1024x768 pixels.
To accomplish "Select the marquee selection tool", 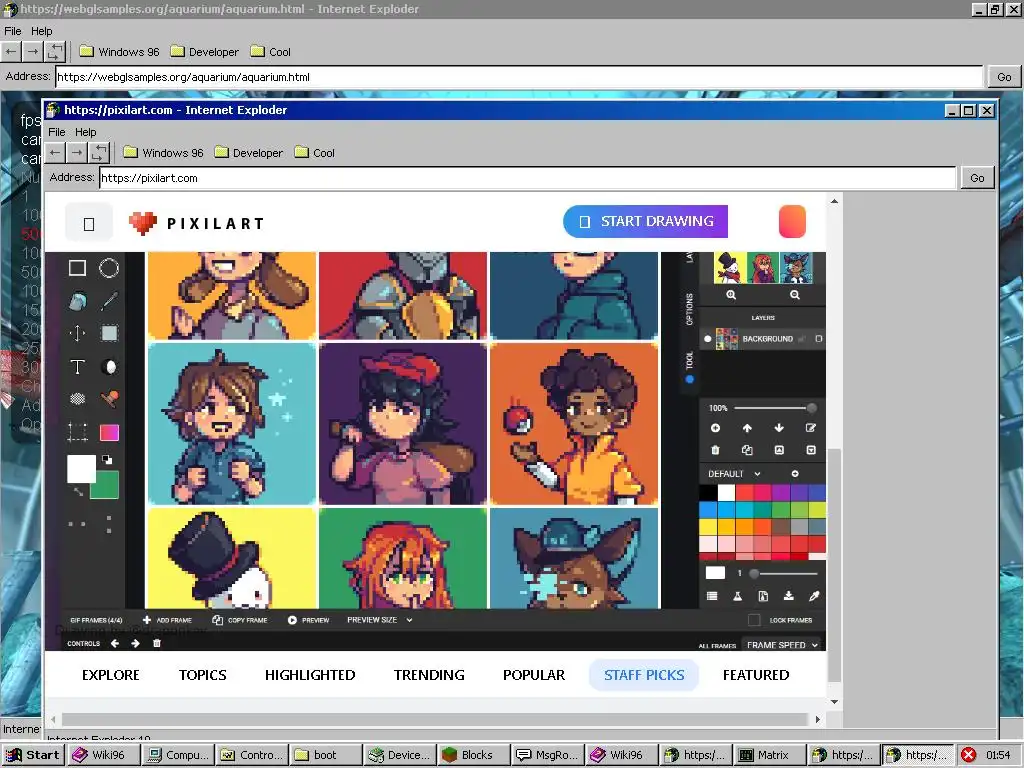I will point(109,334).
